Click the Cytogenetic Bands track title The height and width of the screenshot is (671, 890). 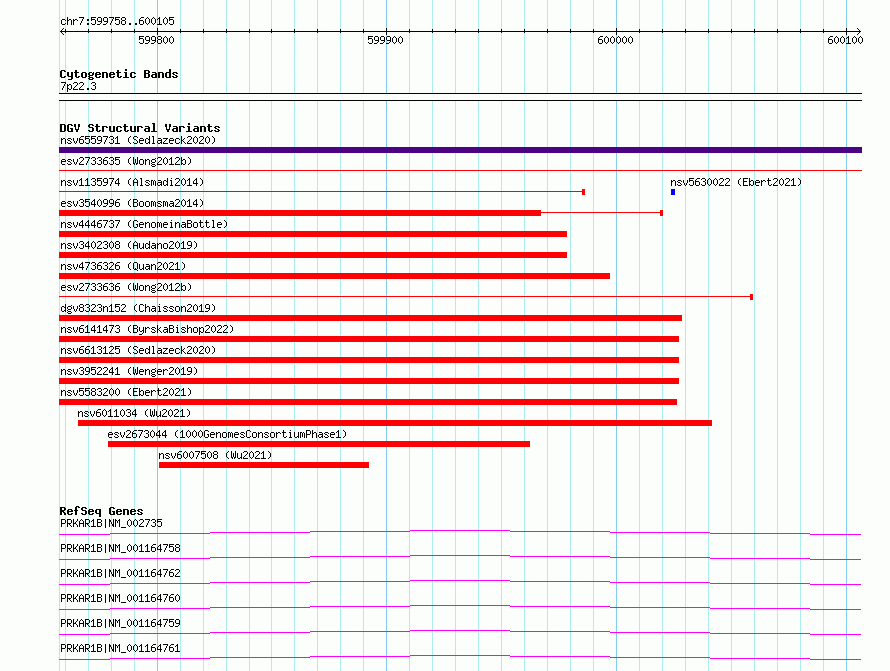point(119,74)
